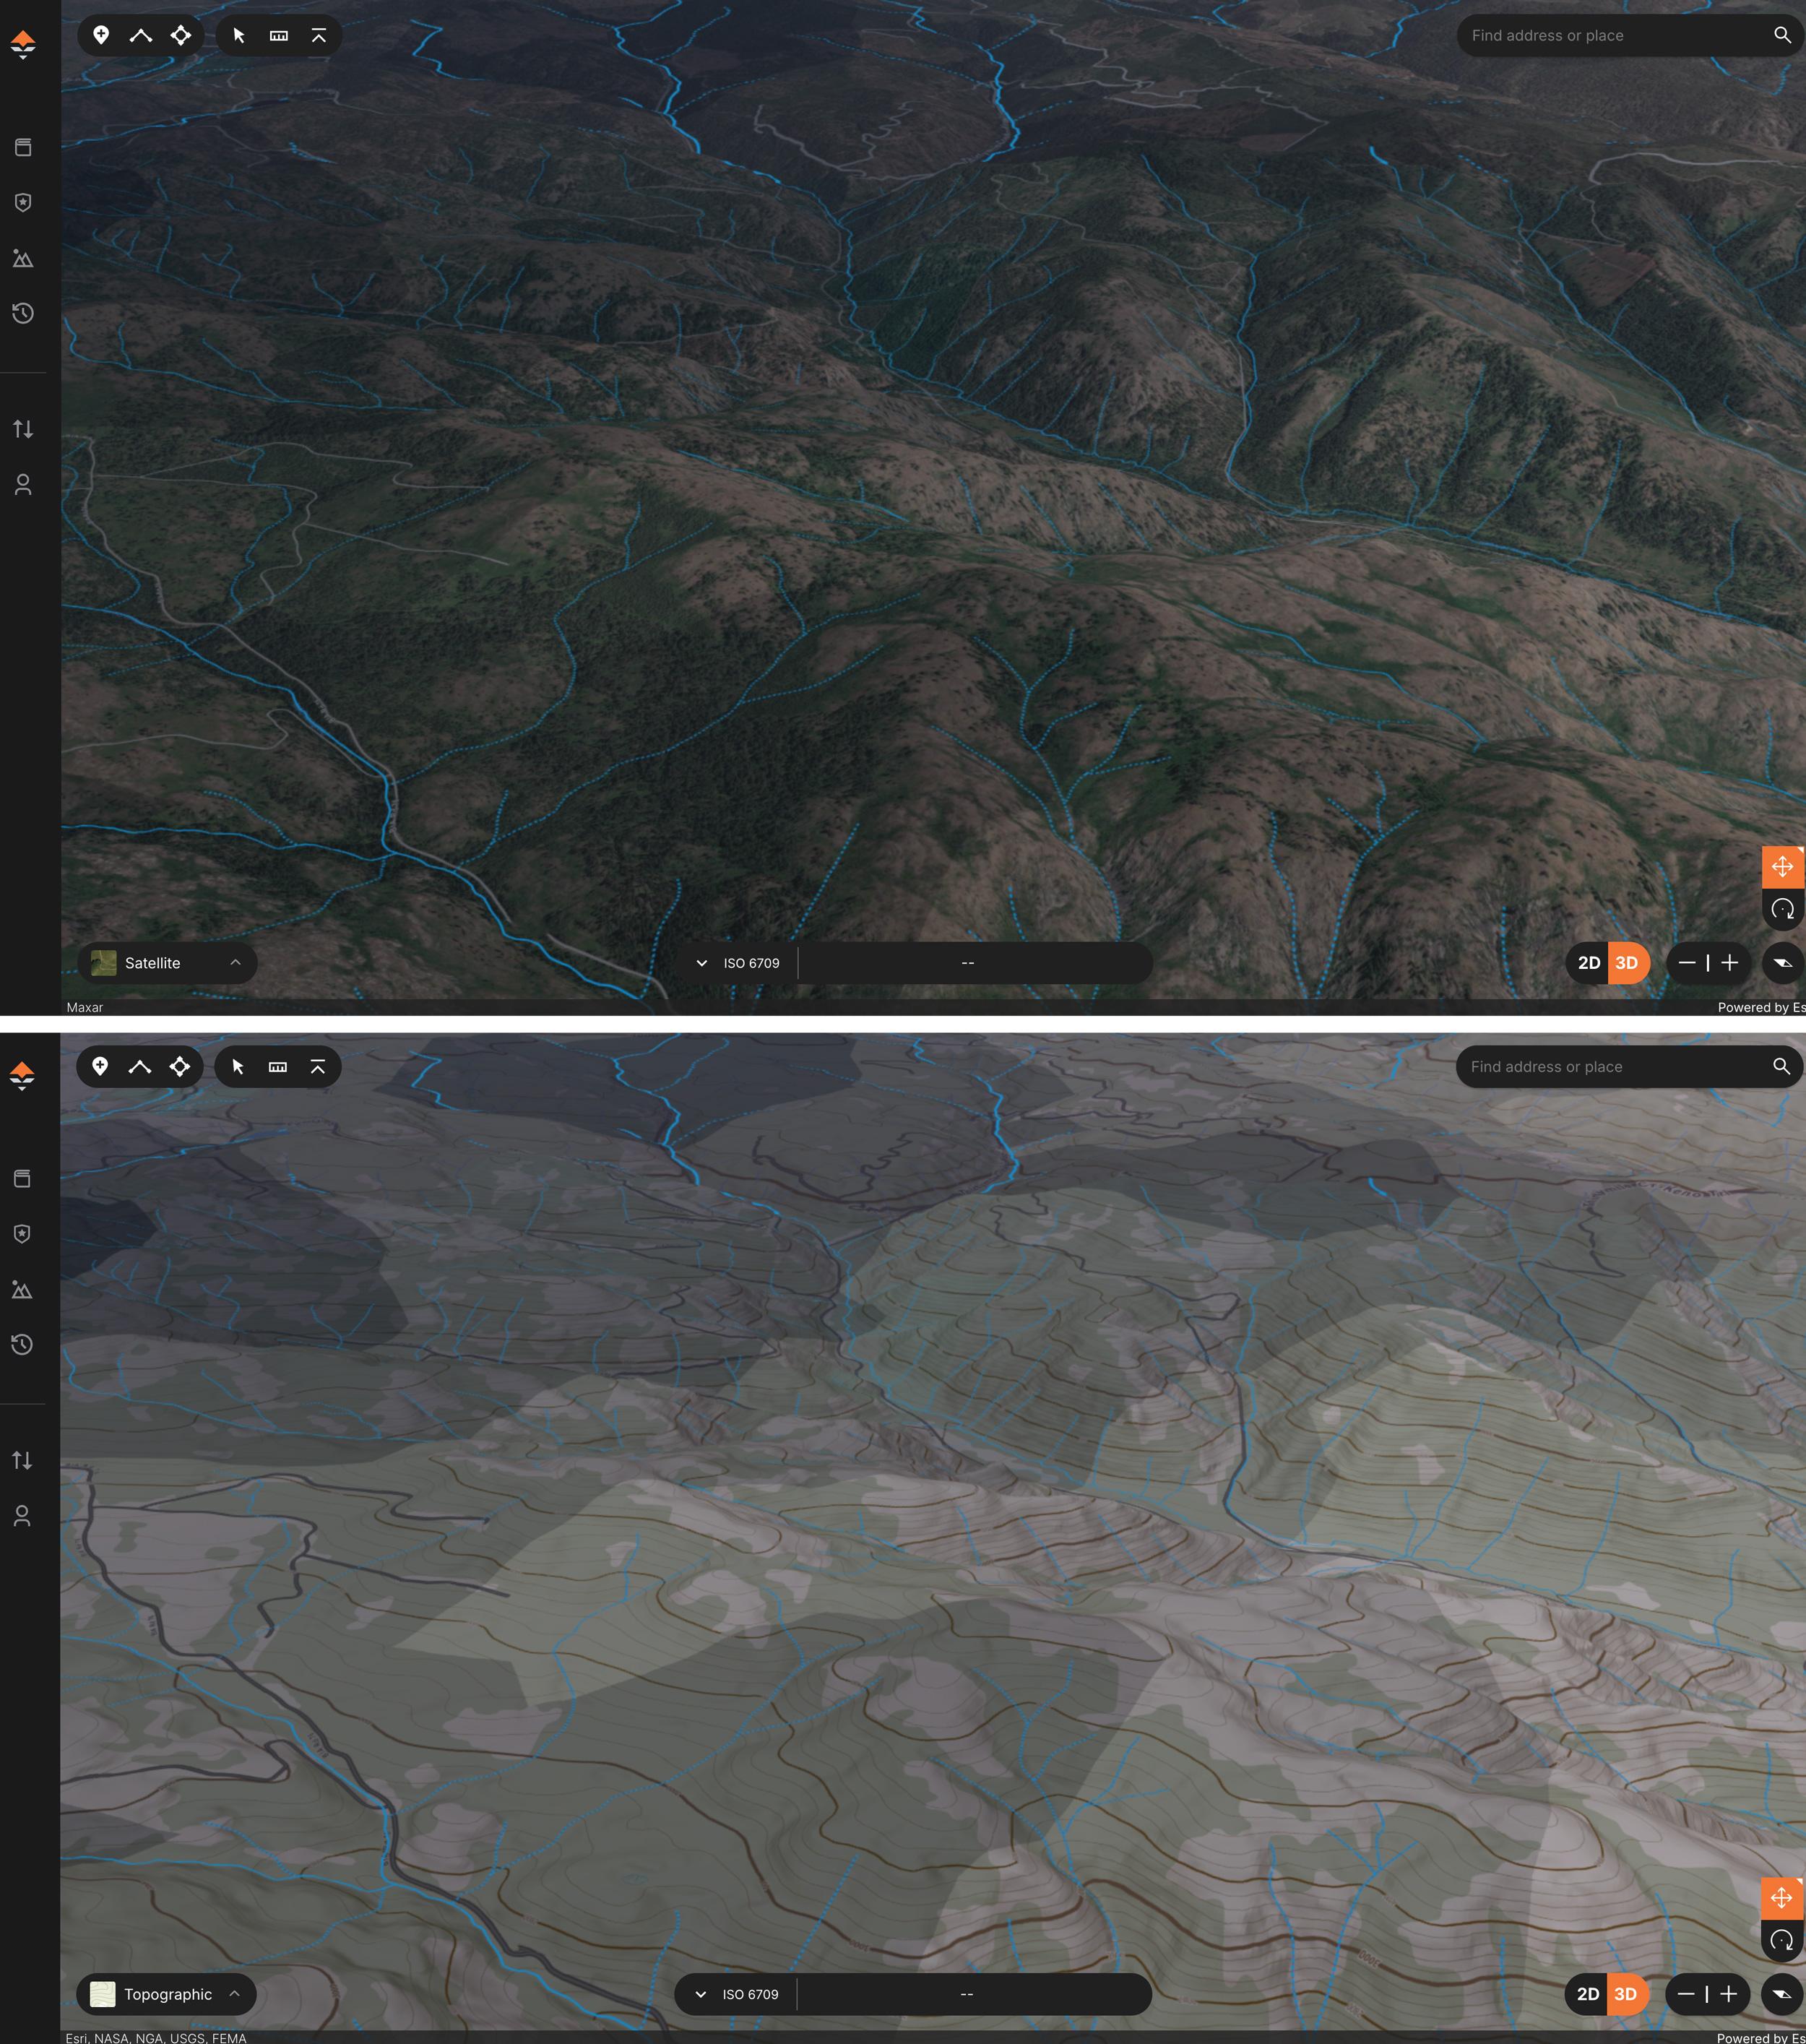Activate the map cursor select tool
Viewport: 1806px width, 2044px height.
(x=238, y=35)
